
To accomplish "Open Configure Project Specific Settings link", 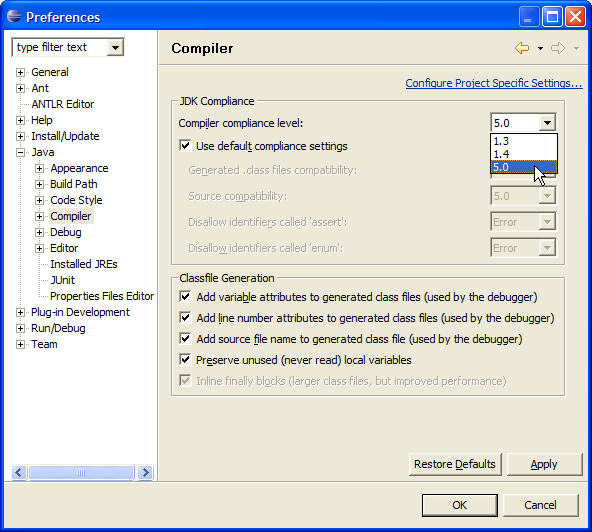I will click(x=494, y=83).
